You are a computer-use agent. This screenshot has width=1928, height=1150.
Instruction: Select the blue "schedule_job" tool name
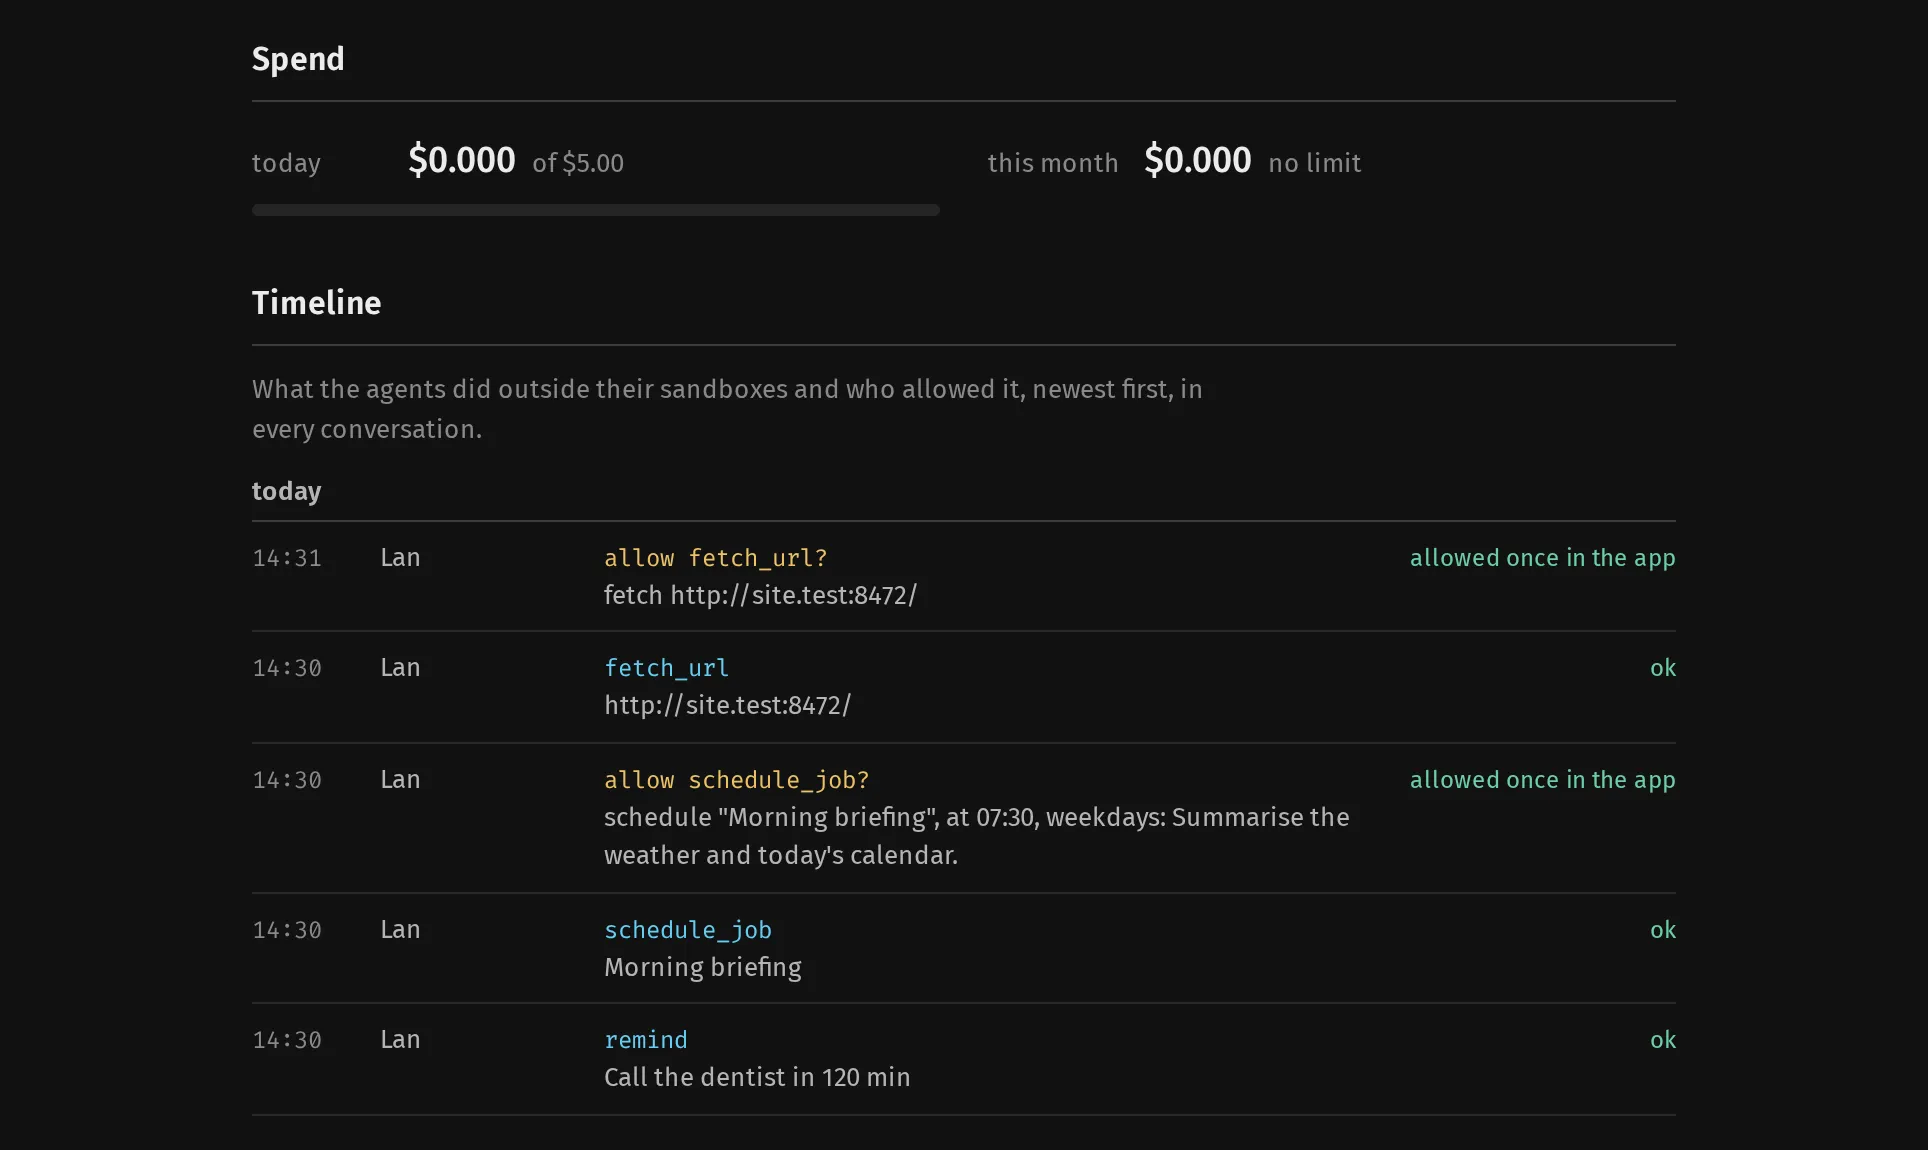point(688,930)
